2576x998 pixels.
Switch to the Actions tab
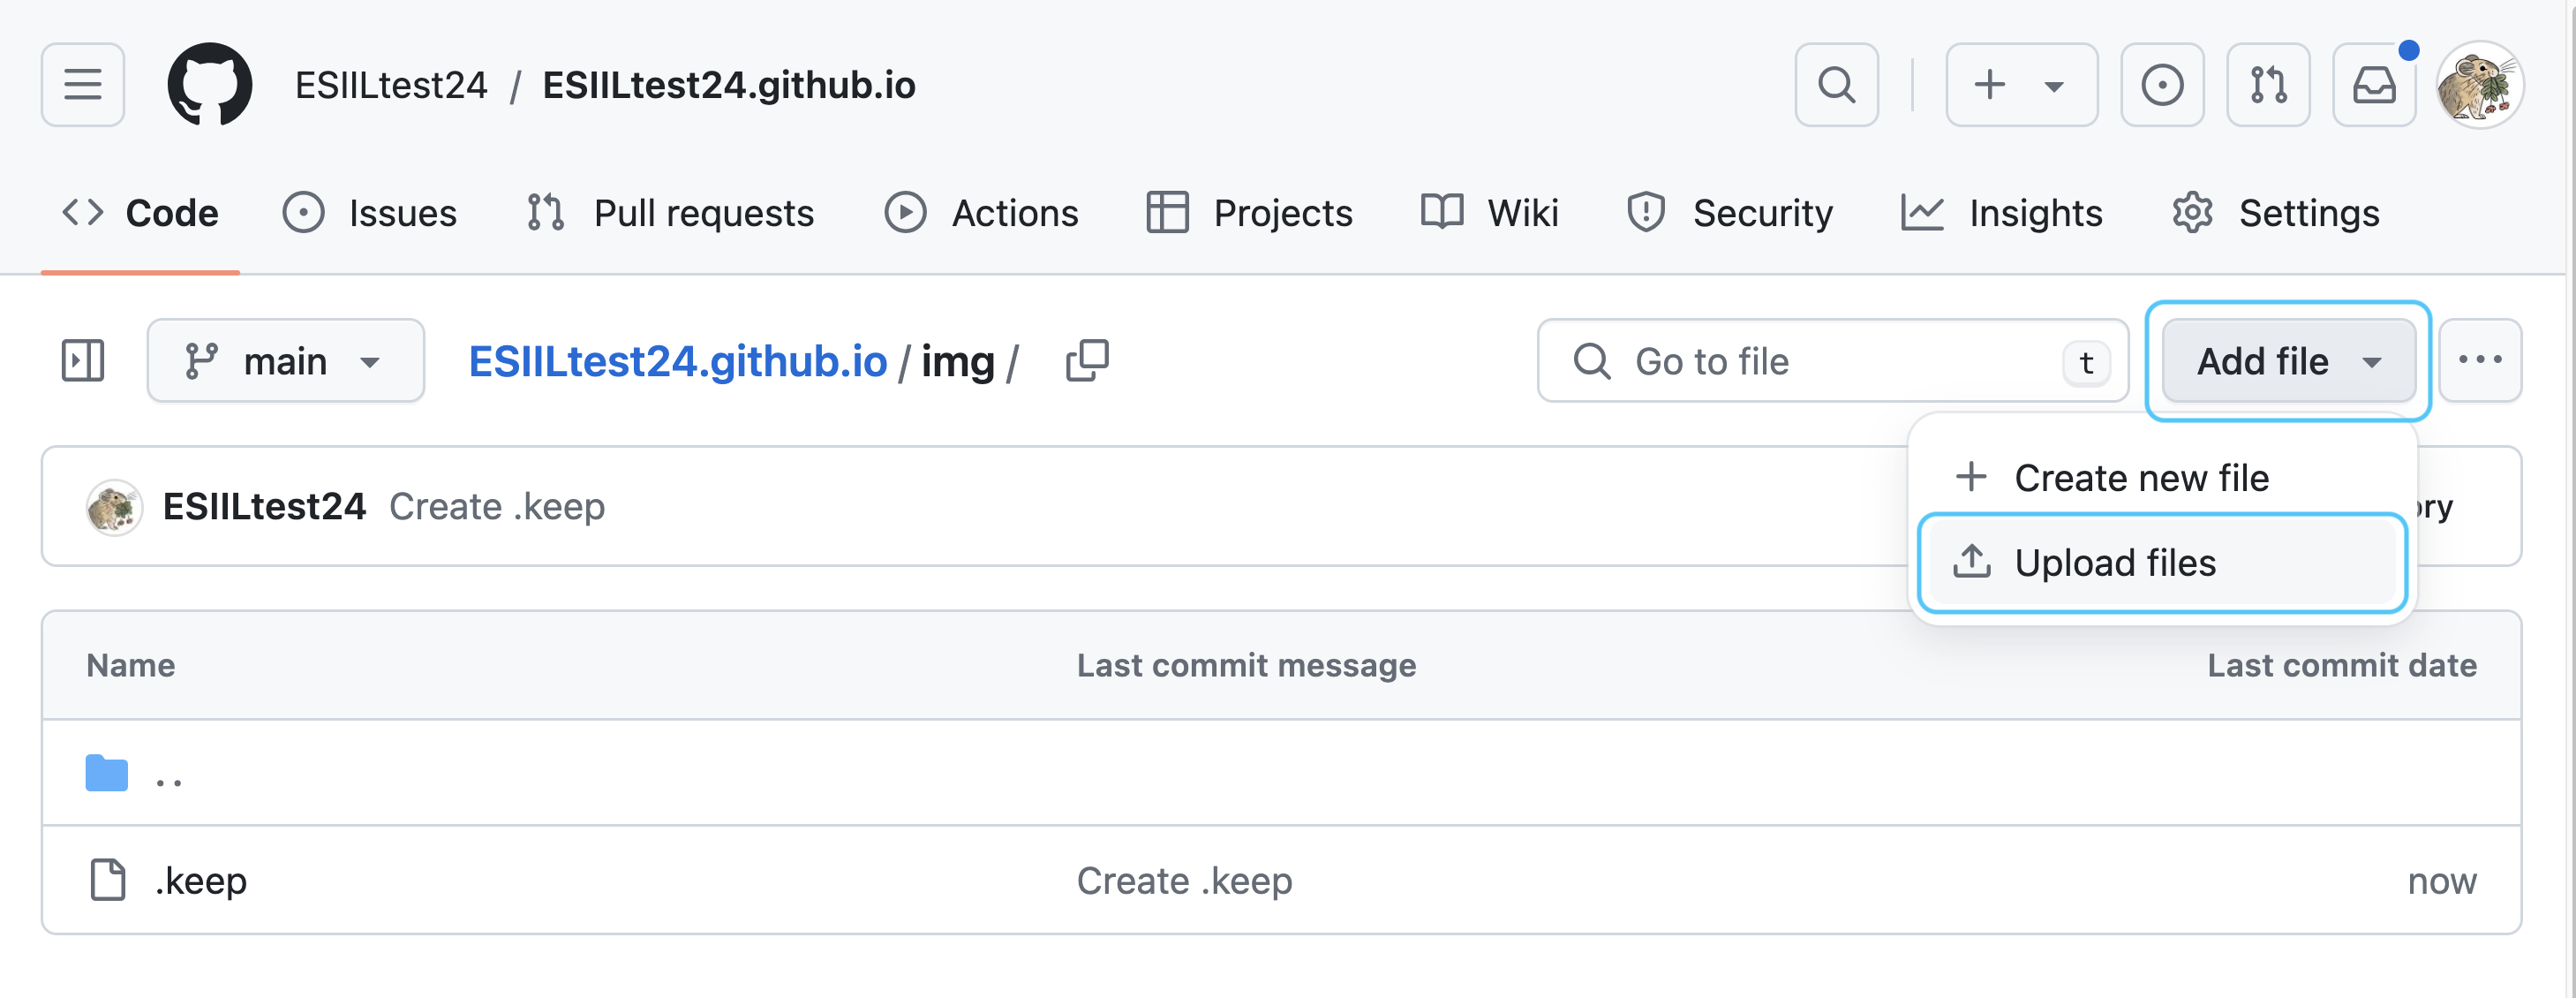(981, 213)
